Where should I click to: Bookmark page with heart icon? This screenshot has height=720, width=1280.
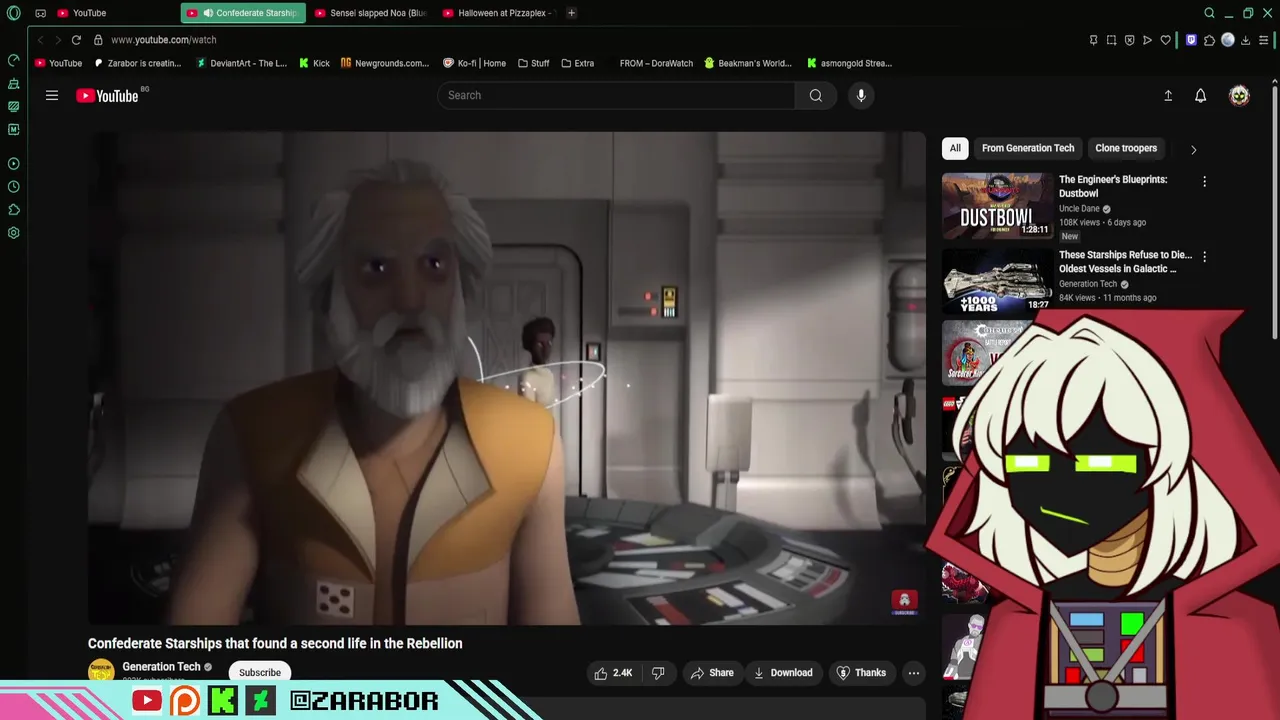1165,40
